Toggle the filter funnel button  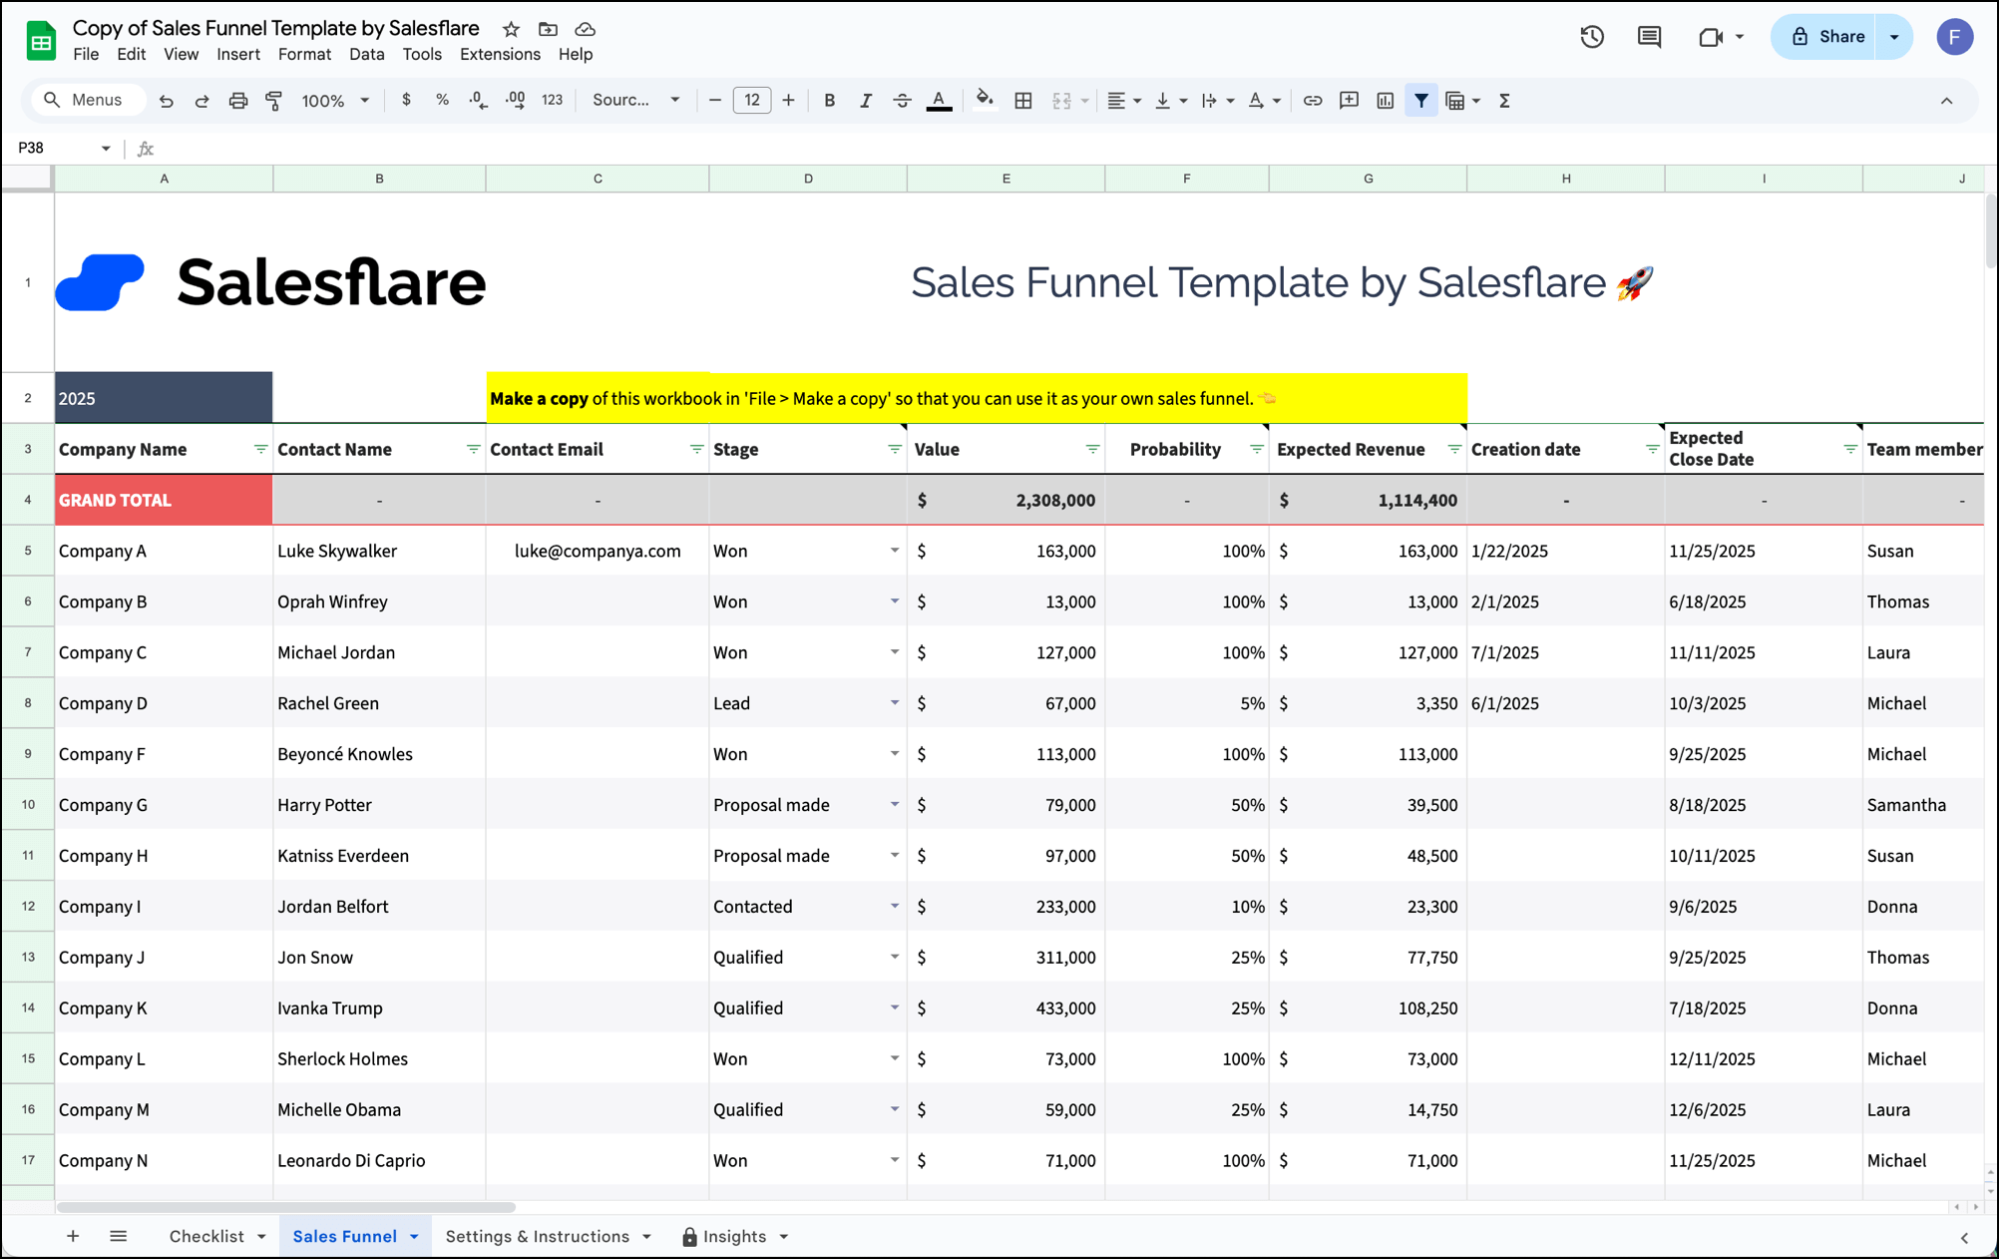click(x=1421, y=100)
